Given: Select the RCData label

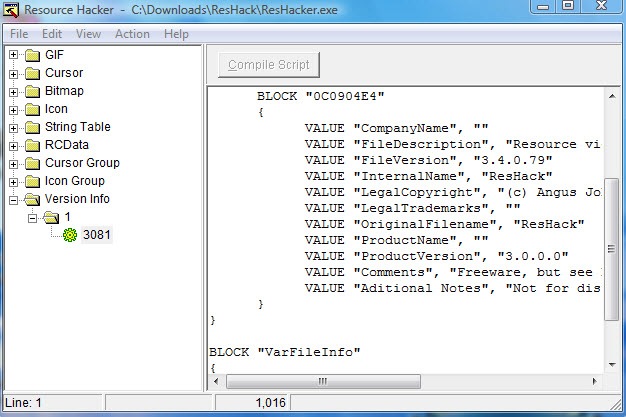Looking at the screenshot, I should coord(67,145).
